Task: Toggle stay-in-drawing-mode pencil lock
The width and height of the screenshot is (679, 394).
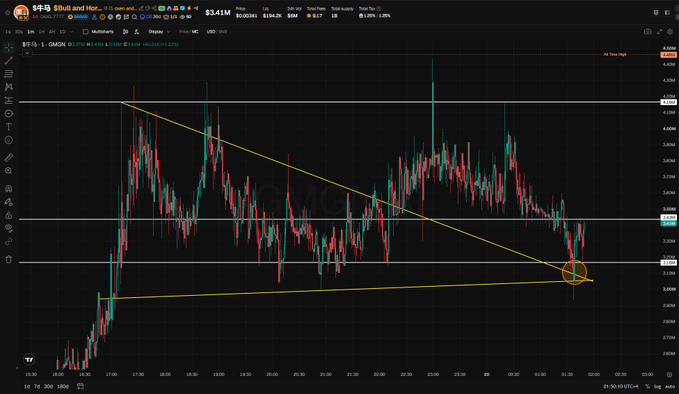Action: tap(9, 202)
